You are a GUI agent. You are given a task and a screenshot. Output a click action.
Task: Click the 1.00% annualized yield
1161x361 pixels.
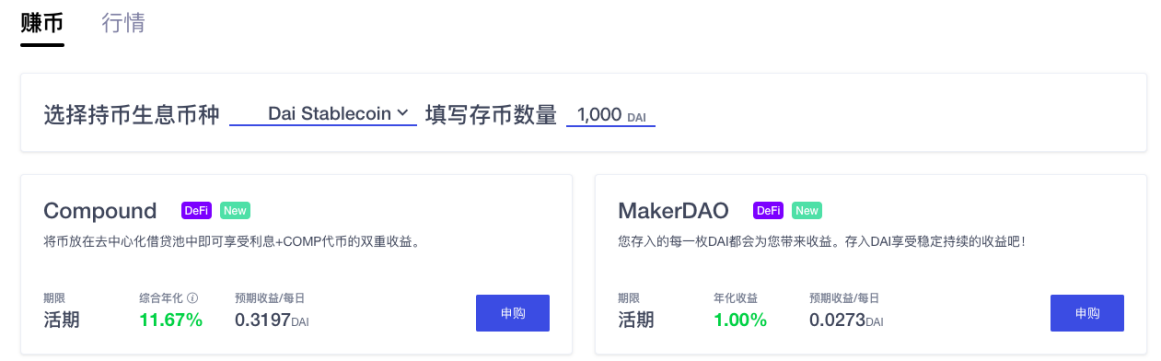(740, 320)
